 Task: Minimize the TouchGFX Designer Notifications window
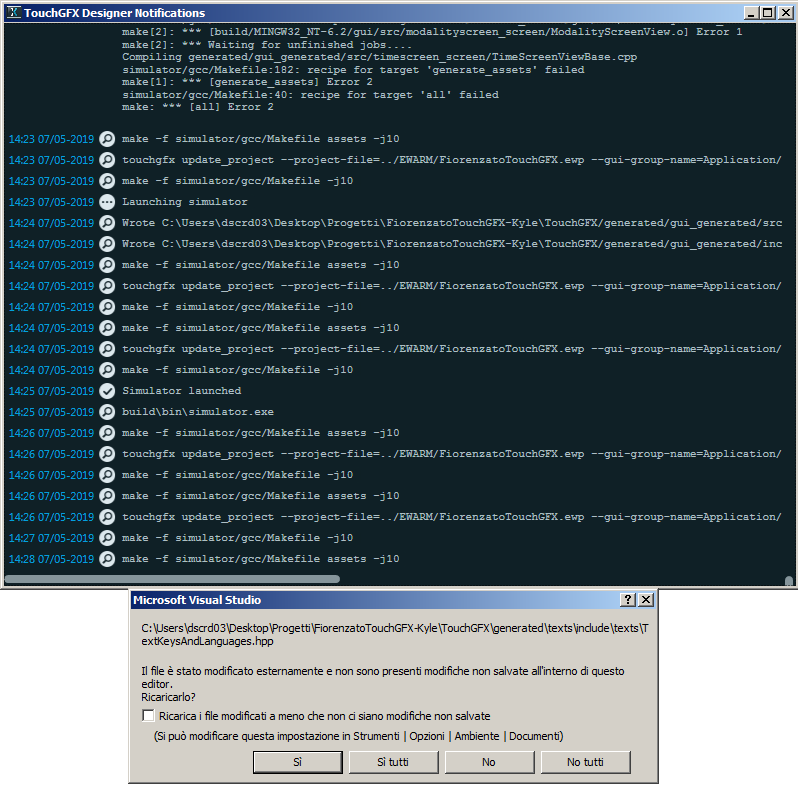click(751, 13)
